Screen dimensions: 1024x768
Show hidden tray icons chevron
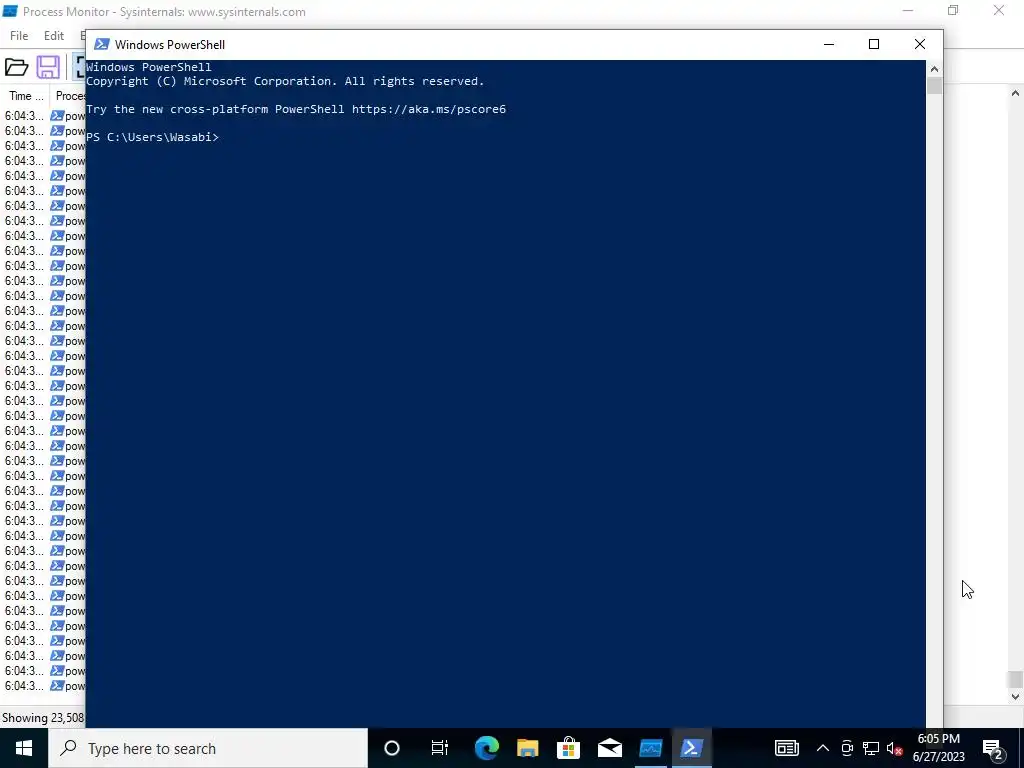tap(823, 748)
